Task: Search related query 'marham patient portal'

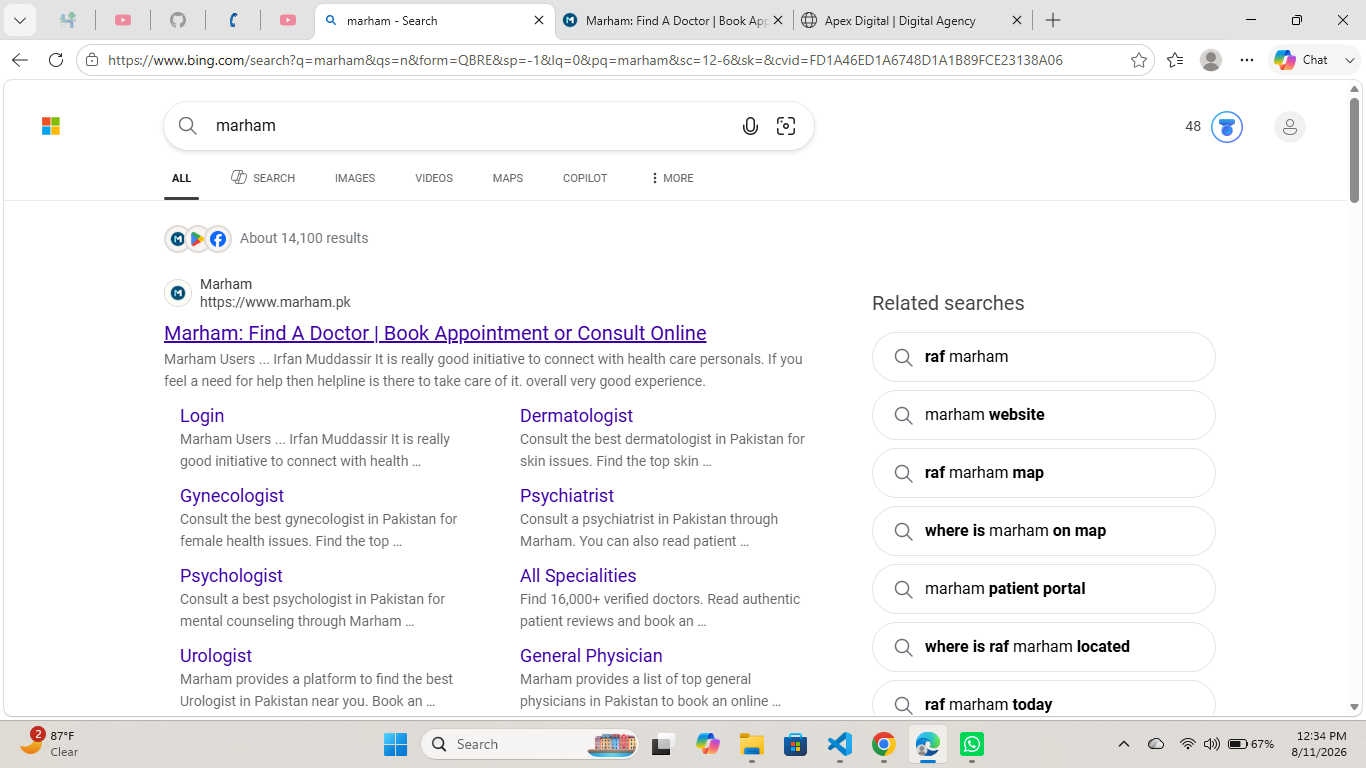Action: (1044, 589)
